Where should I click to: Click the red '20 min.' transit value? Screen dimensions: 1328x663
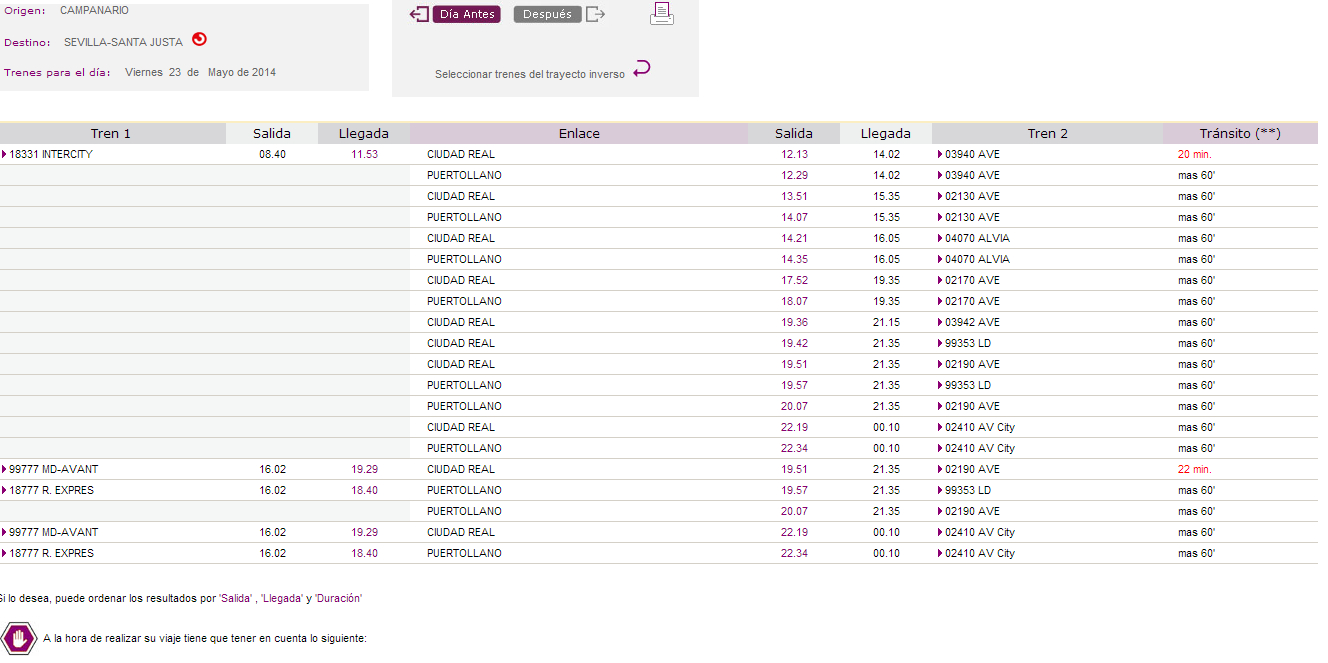click(x=1194, y=154)
